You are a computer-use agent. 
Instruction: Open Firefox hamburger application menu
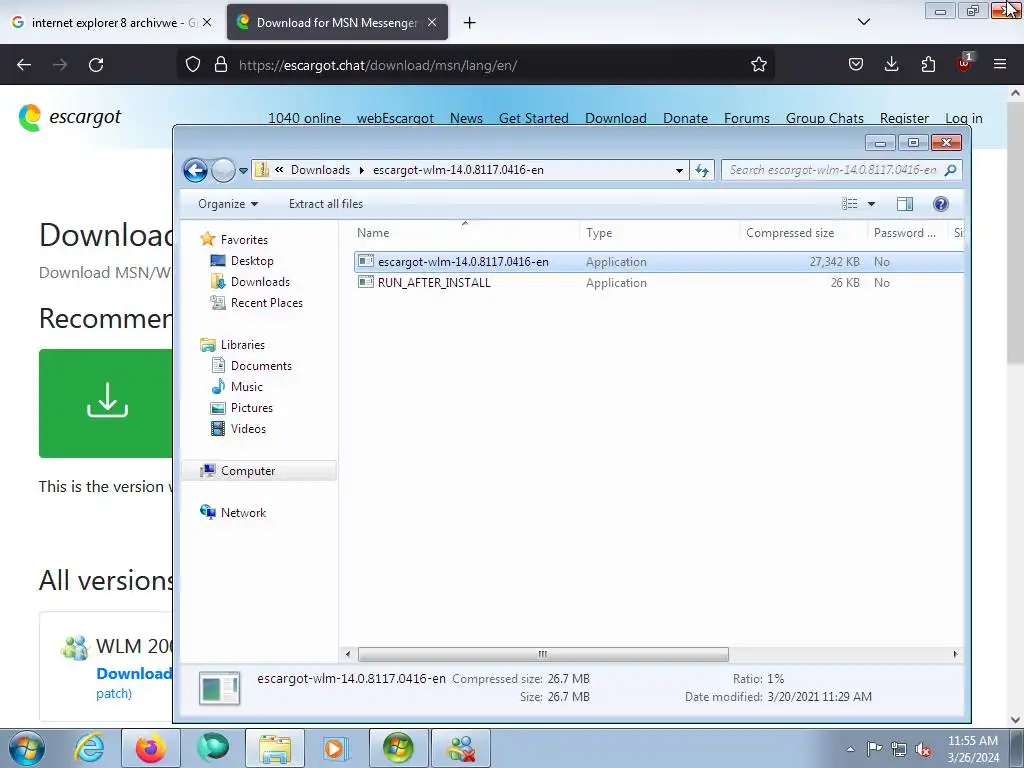coord(1000,65)
